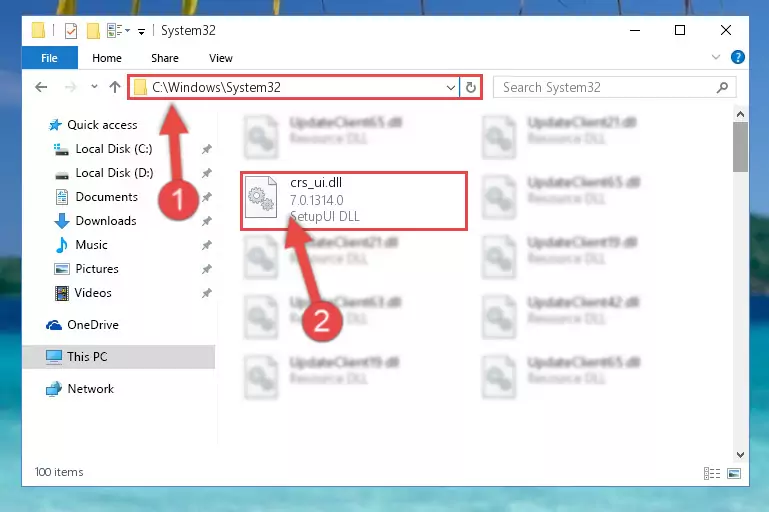
Task: Click the crs_ui.dll file name
Action: pyautogui.click(x=316, y=182)
